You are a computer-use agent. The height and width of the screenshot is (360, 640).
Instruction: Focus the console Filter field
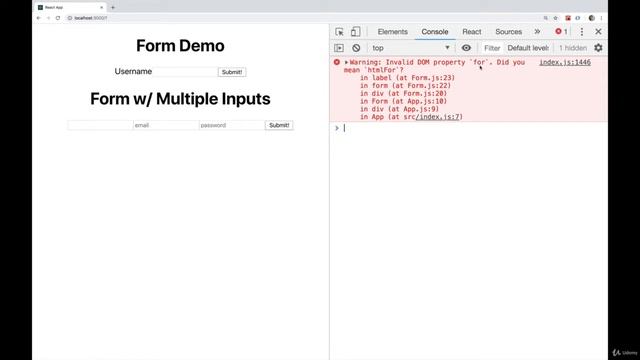(492, 48)
